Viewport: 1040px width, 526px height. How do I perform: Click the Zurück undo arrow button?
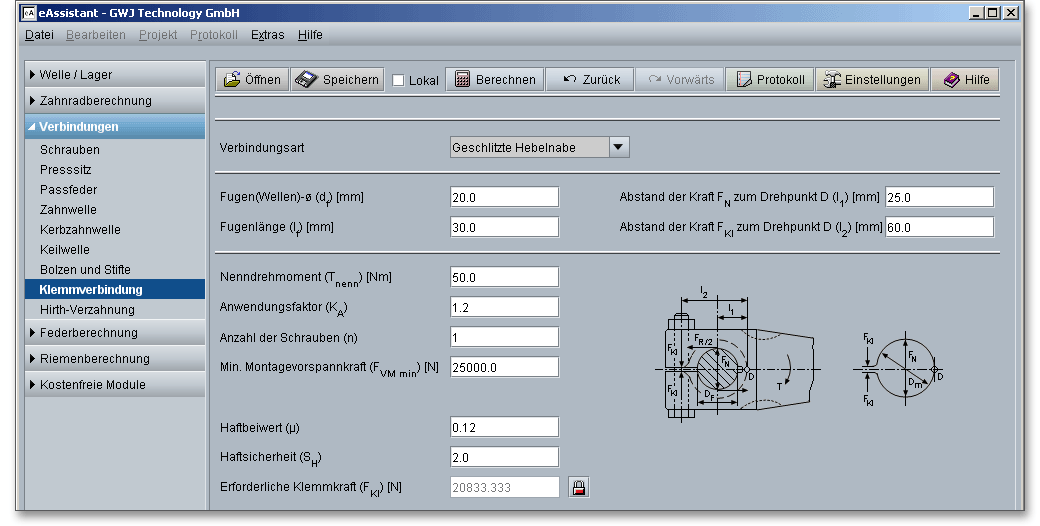click(x=592, y=80)
